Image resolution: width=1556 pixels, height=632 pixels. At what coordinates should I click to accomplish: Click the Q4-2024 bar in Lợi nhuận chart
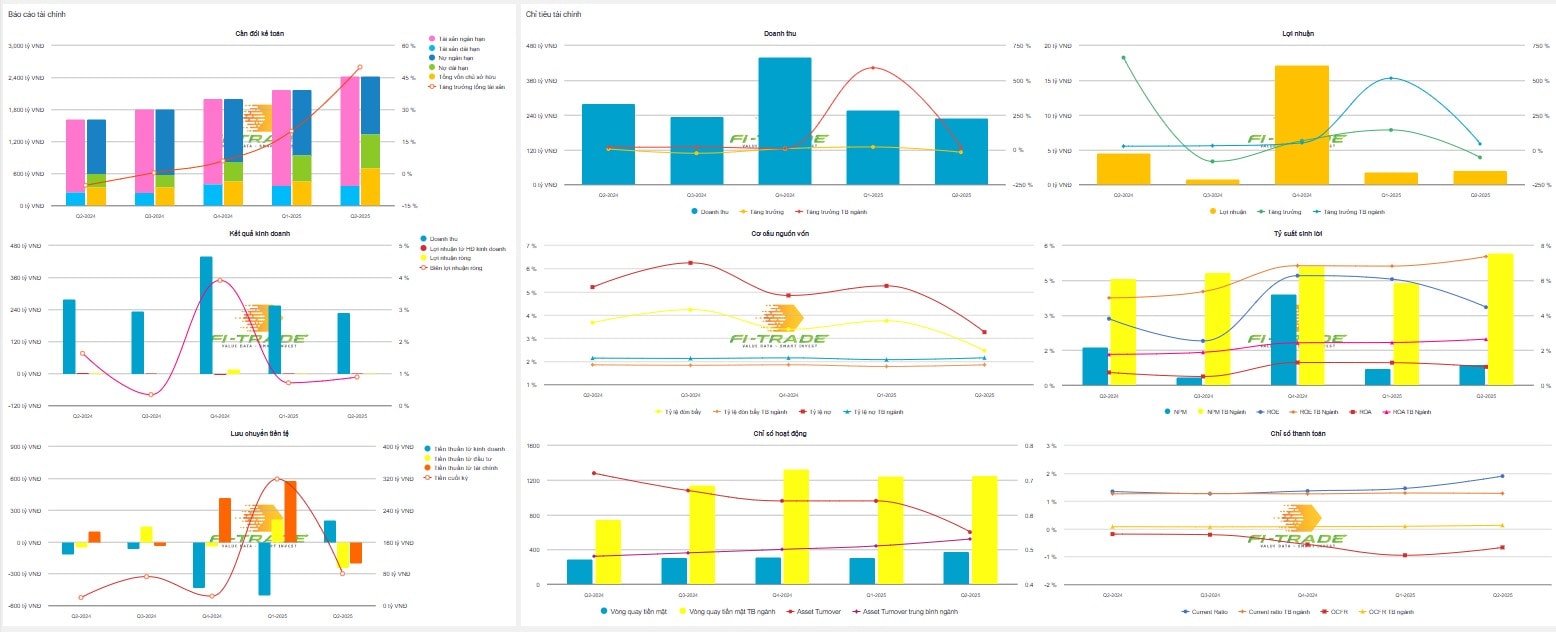(1301, 125)
